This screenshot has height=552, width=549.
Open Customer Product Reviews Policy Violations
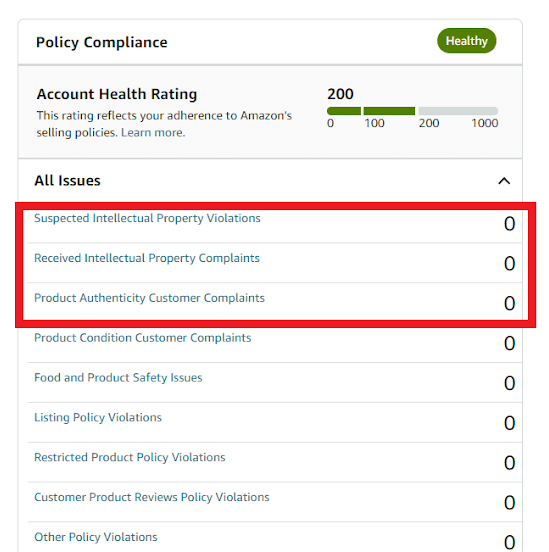point(152,497)
